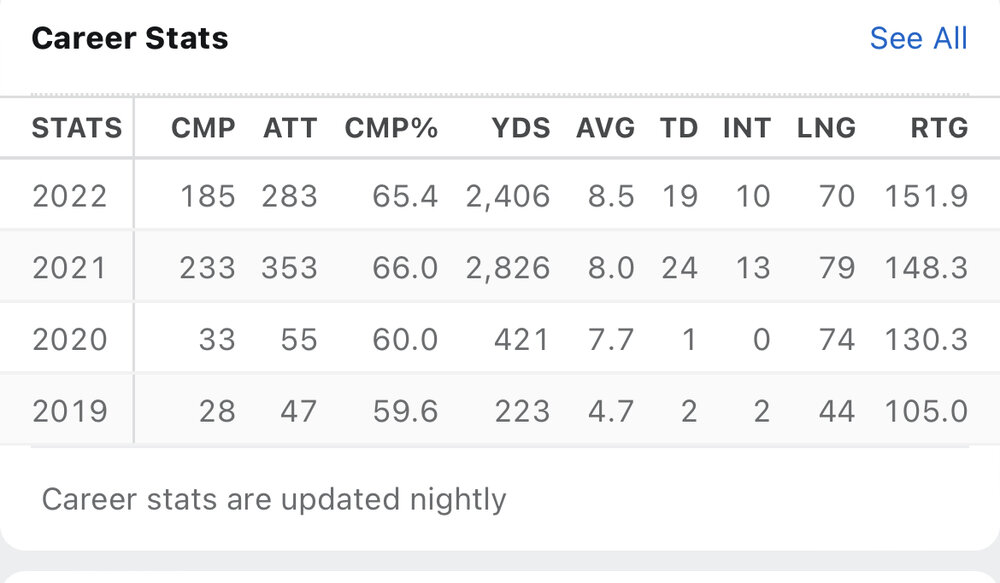Click the TD column header

point(679,128)
